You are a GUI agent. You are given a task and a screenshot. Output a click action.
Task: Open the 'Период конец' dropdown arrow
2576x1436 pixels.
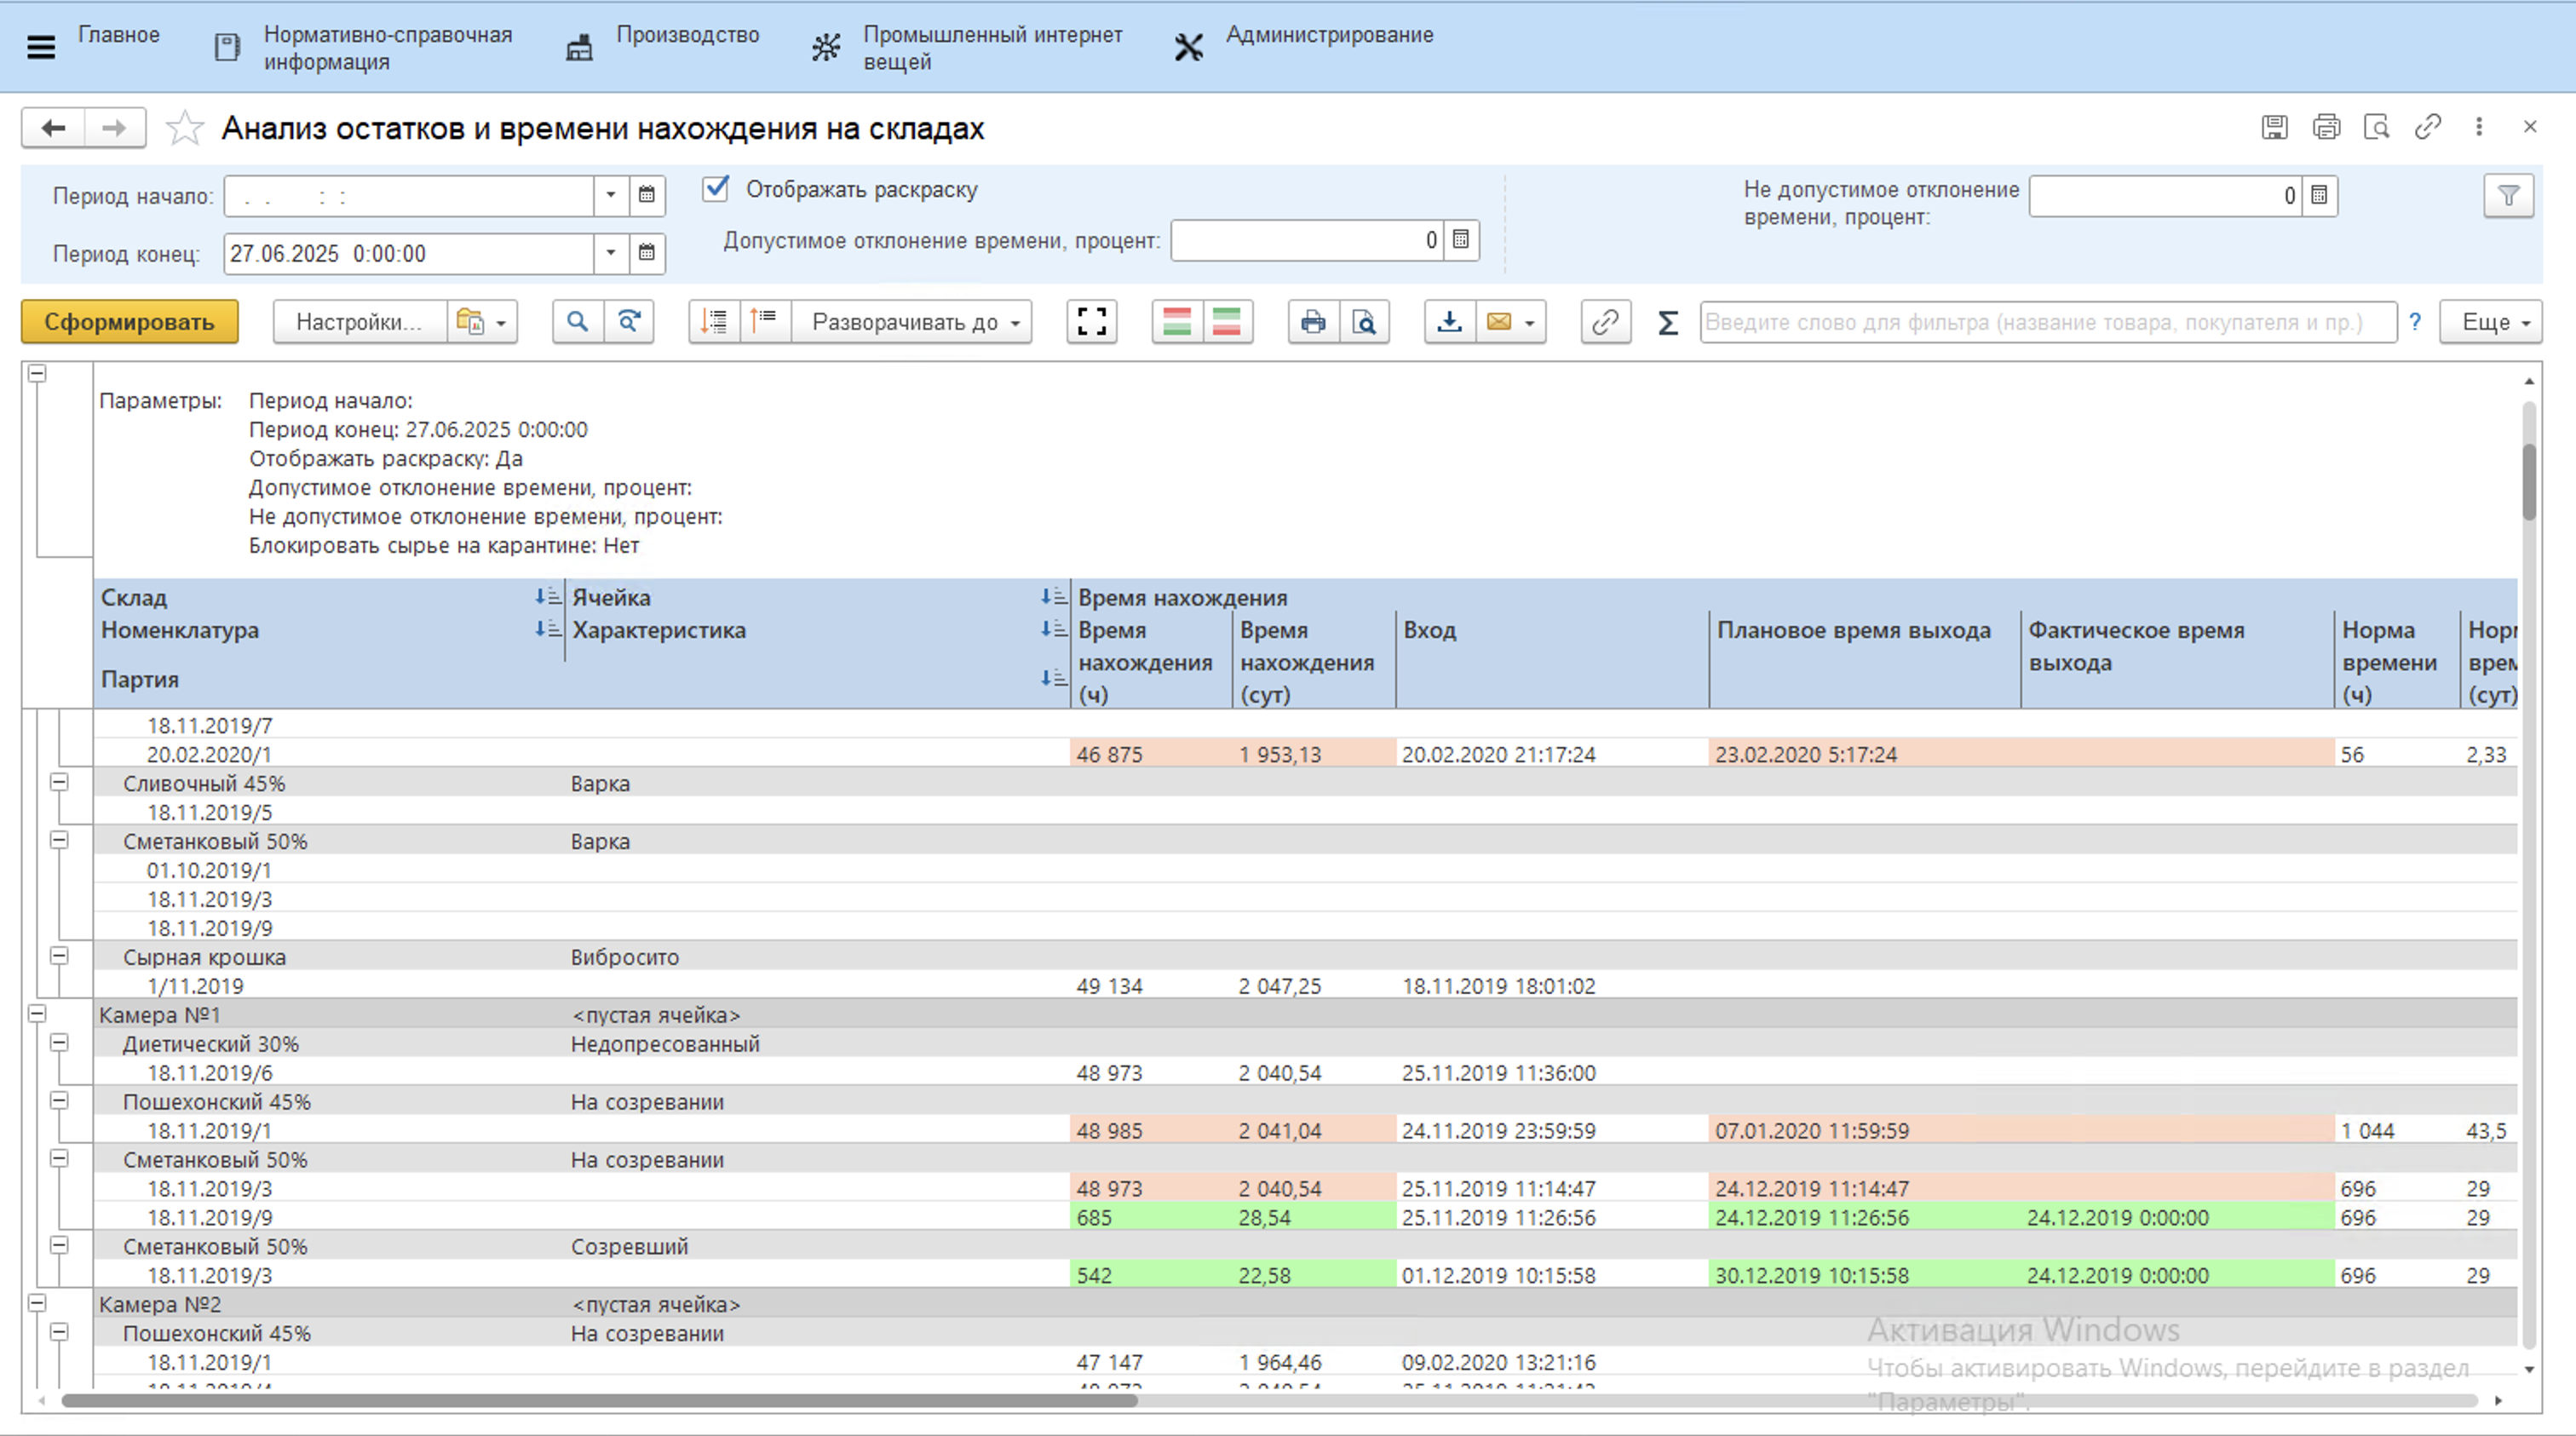point(611,253)
